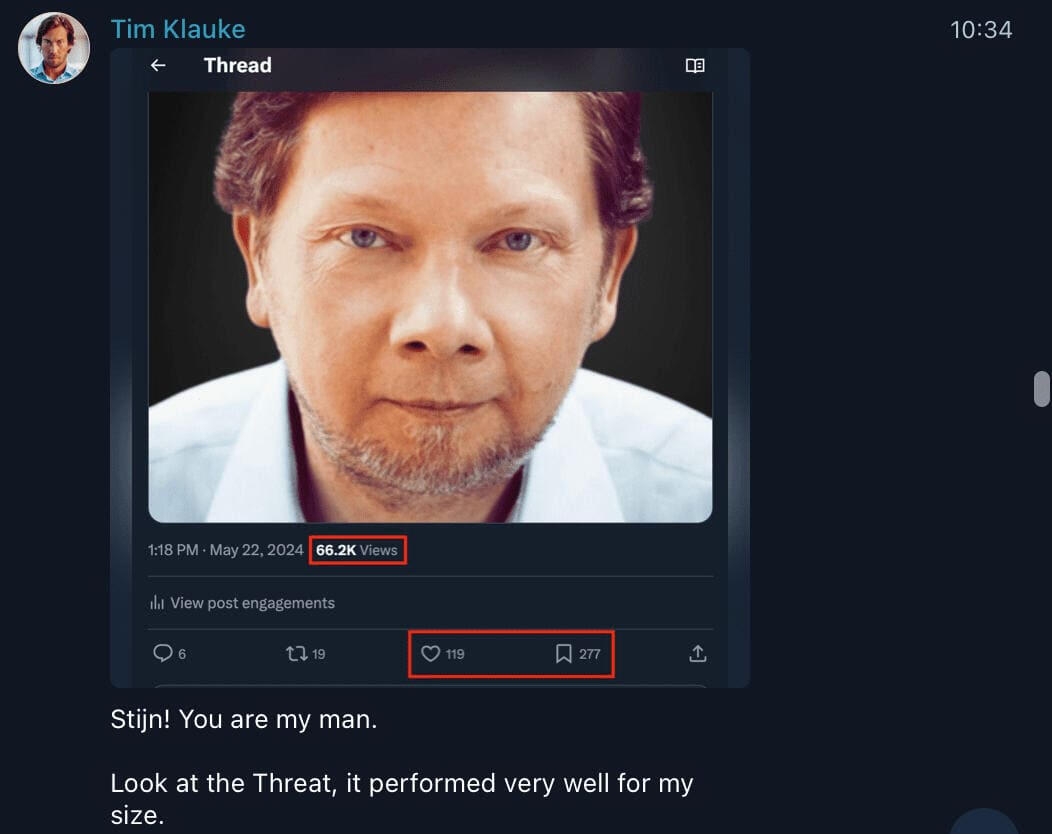Screen dimensions: 1052x834
Task: Click the repost arrows icon
Action: click(x=296, y=654)
